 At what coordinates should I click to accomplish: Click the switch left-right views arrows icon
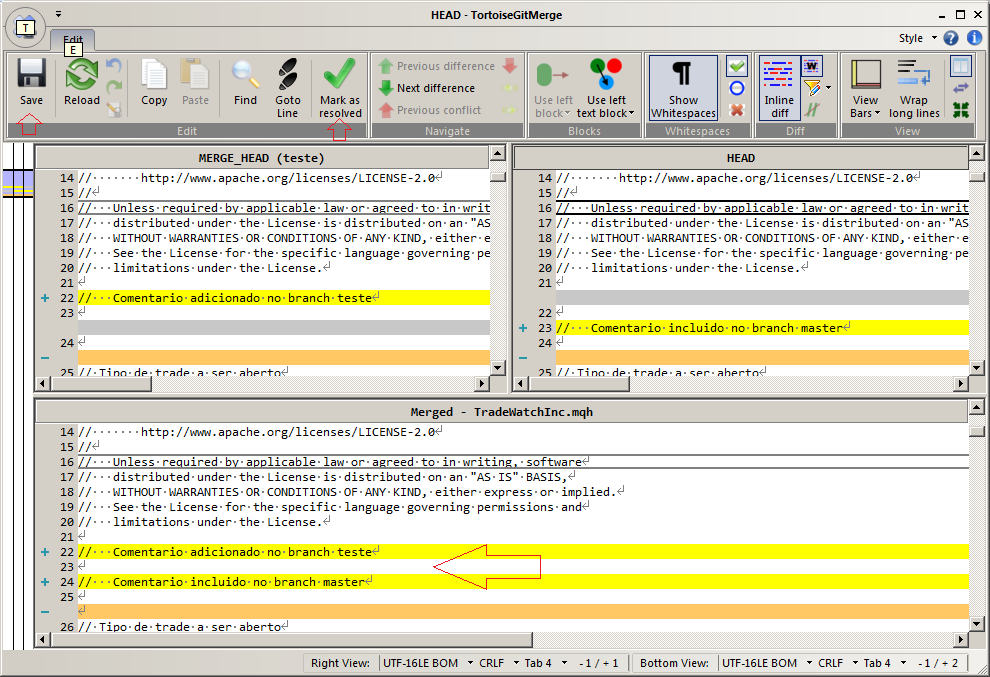tap(960, 88)
